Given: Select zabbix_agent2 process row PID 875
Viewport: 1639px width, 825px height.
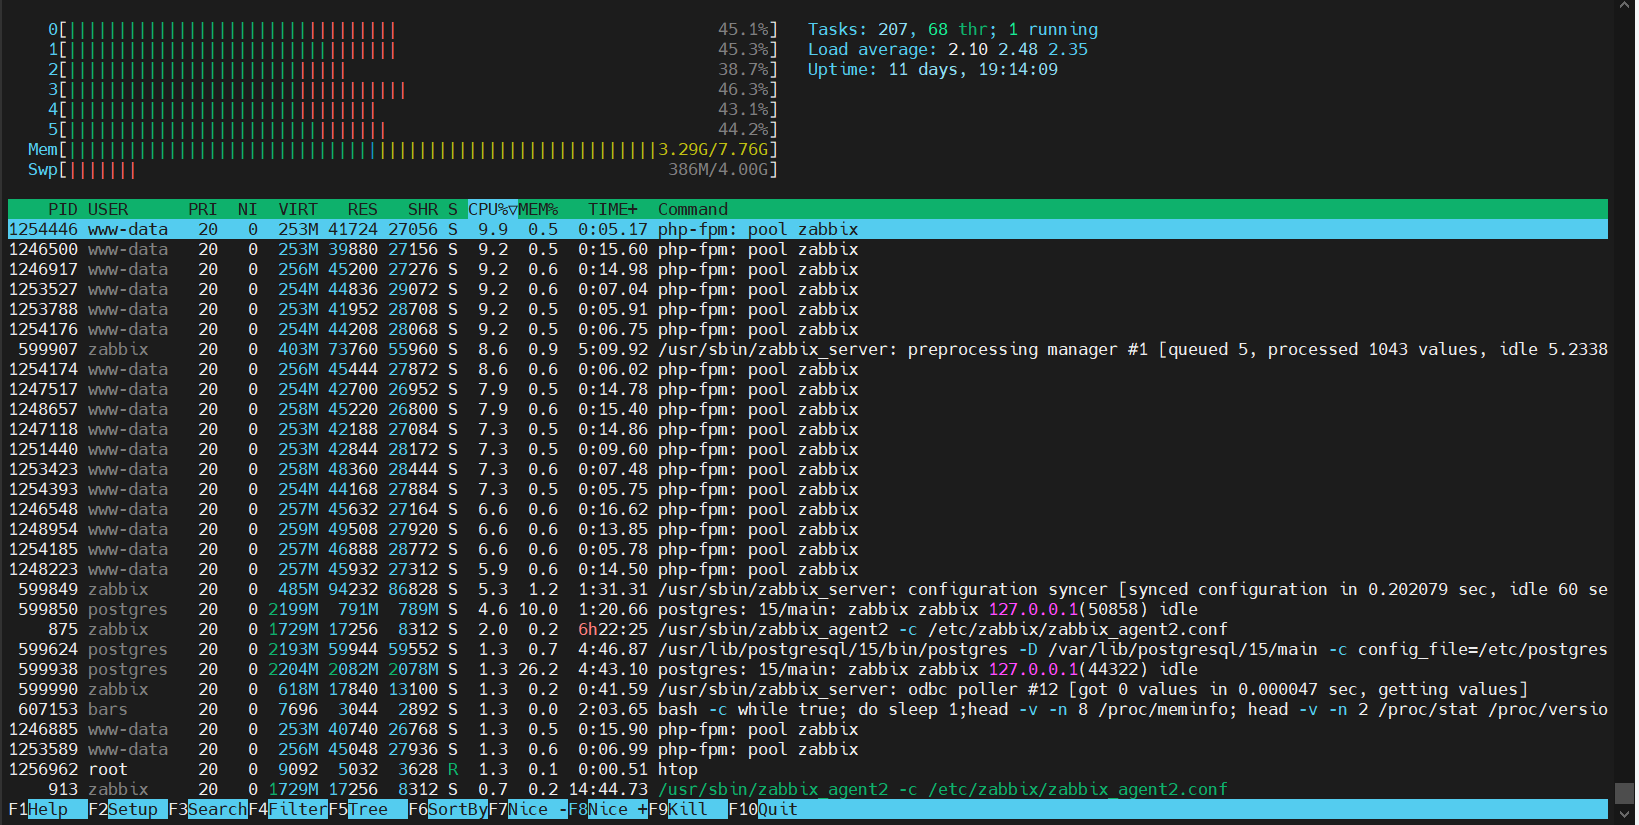Looking at the screenshot, I should pyautogui.click(x=808, y=629).
